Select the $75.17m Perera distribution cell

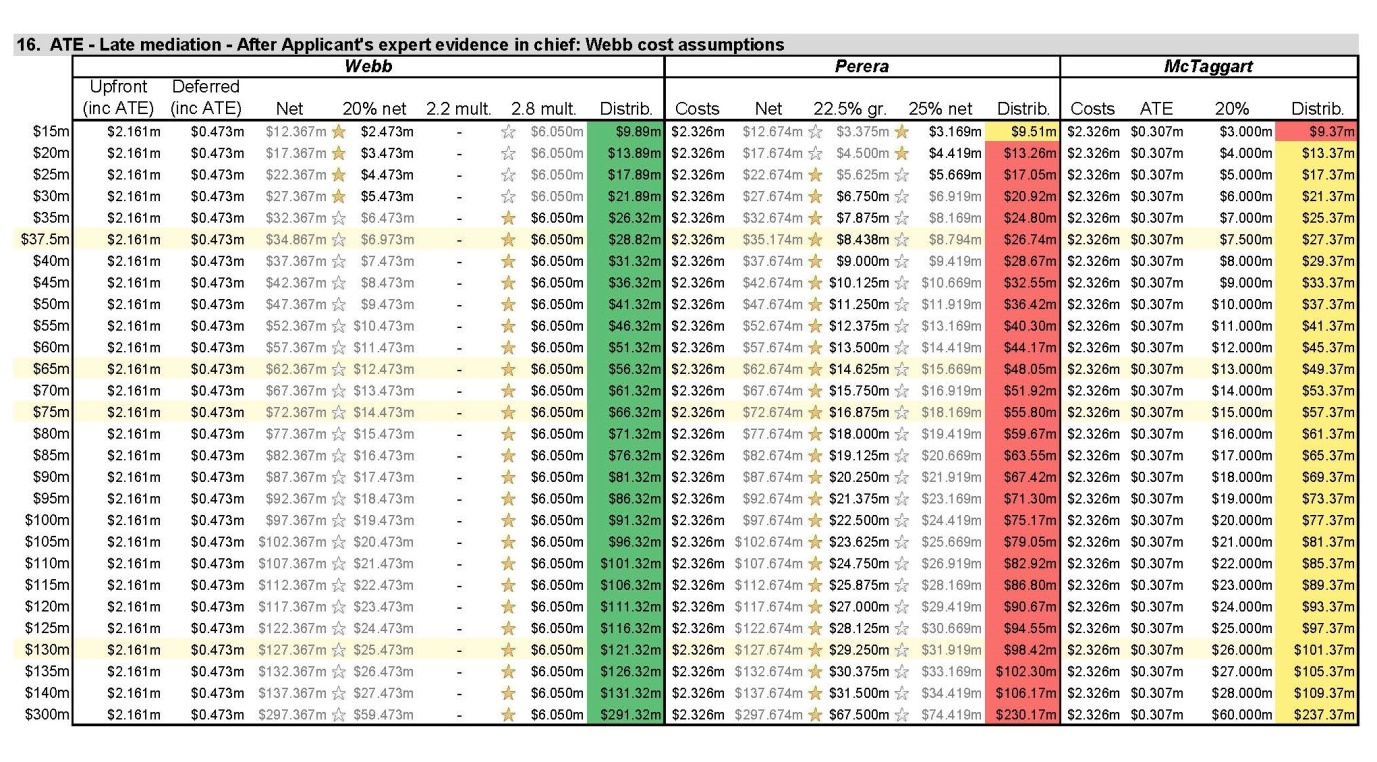[1022, 520]
